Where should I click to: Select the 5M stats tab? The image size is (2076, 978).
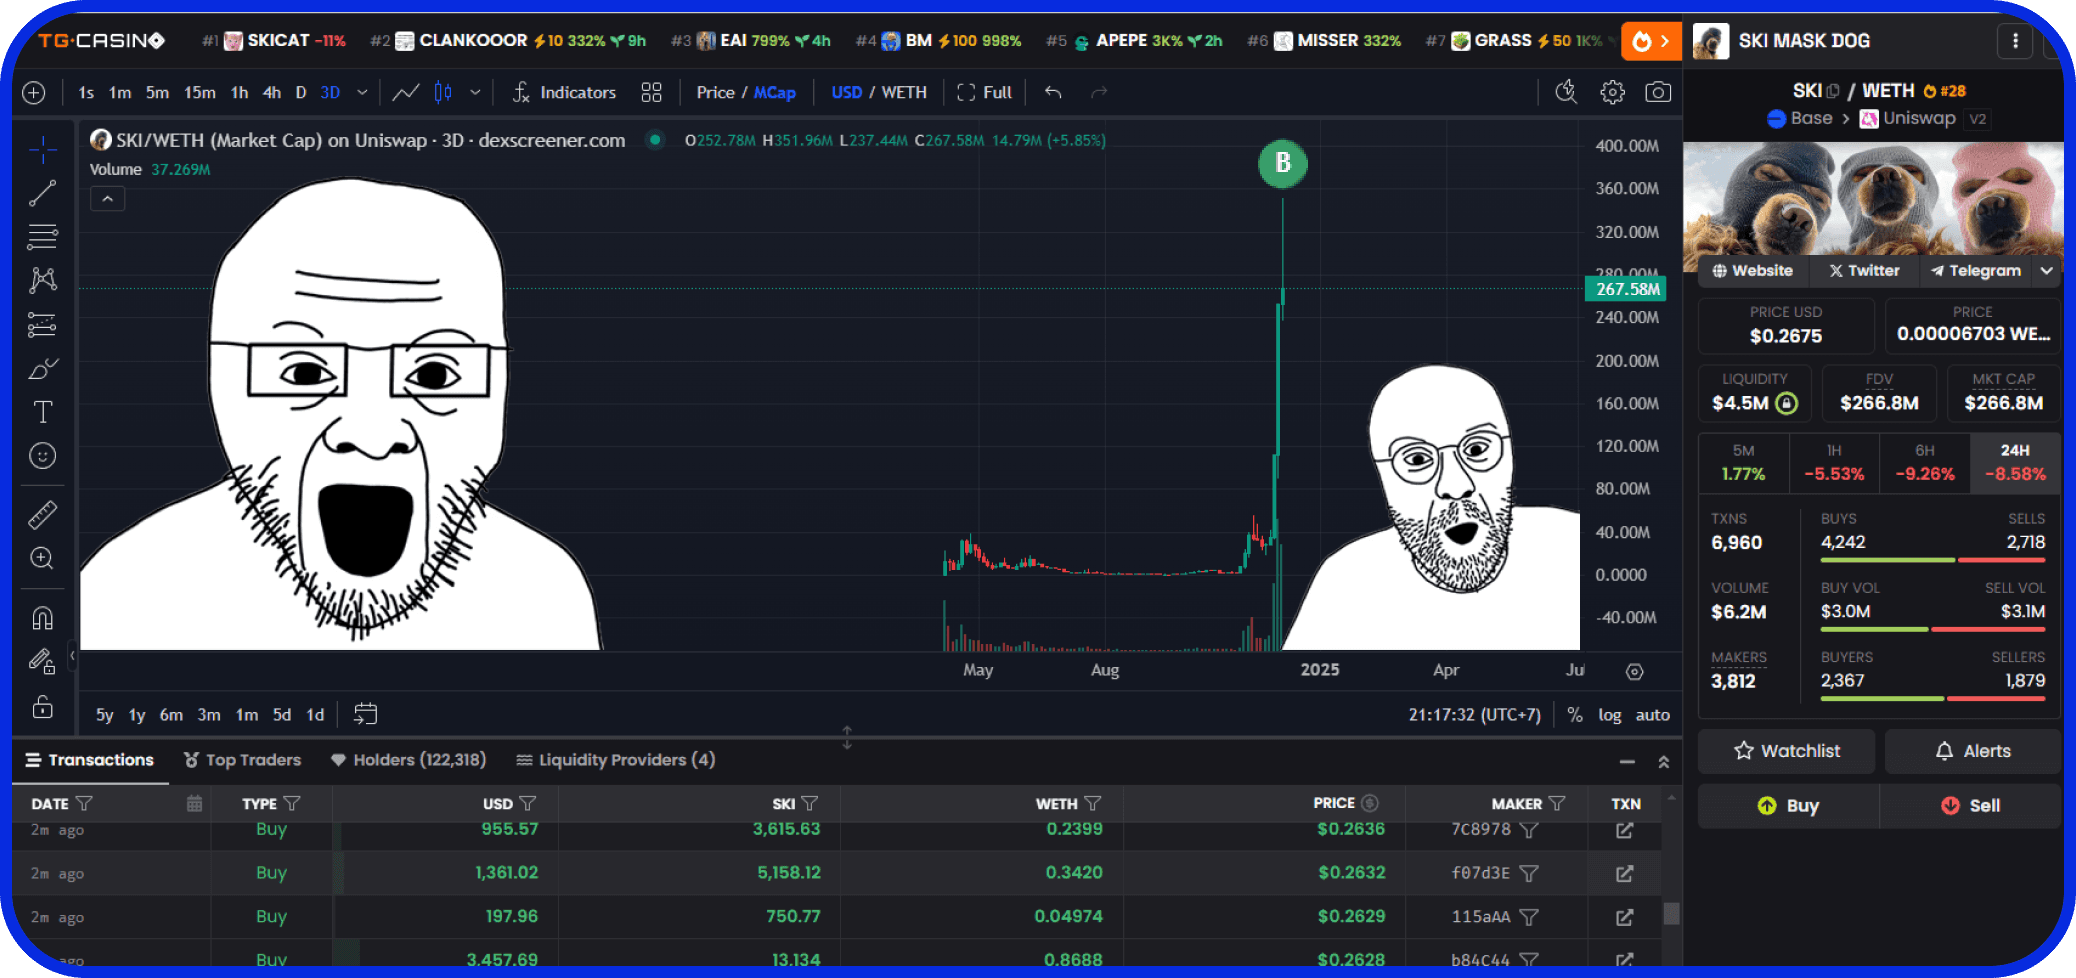(1743, 463)
